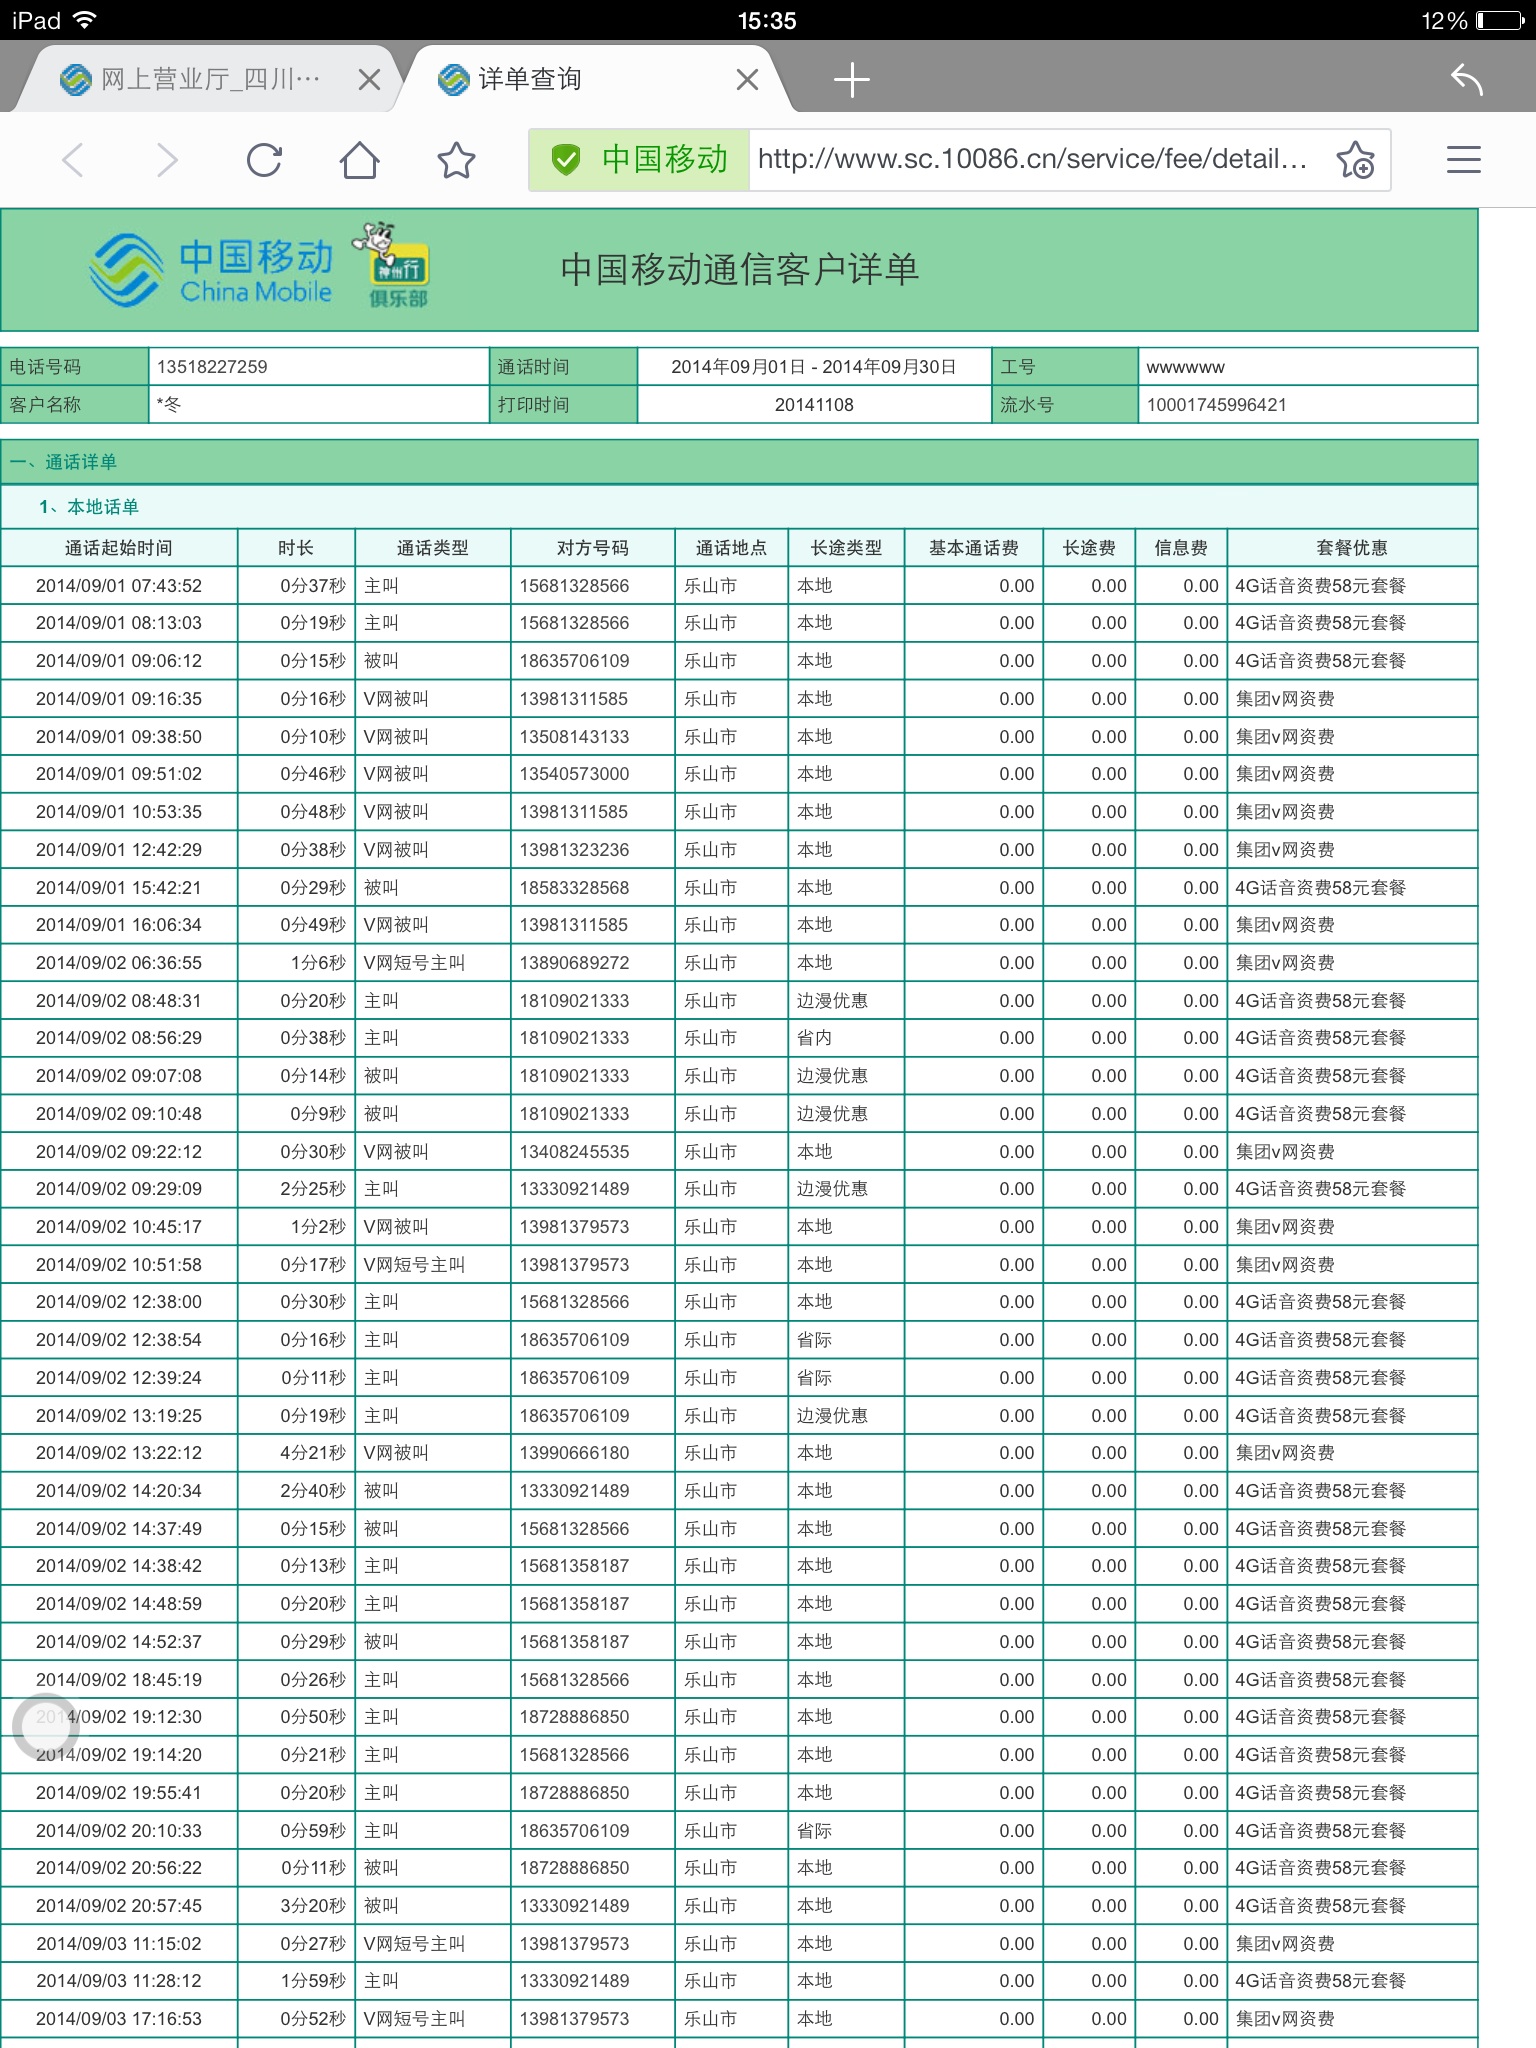Tap the browser back arrow
The image size is (1536, 2048).
tap(73, 160)
